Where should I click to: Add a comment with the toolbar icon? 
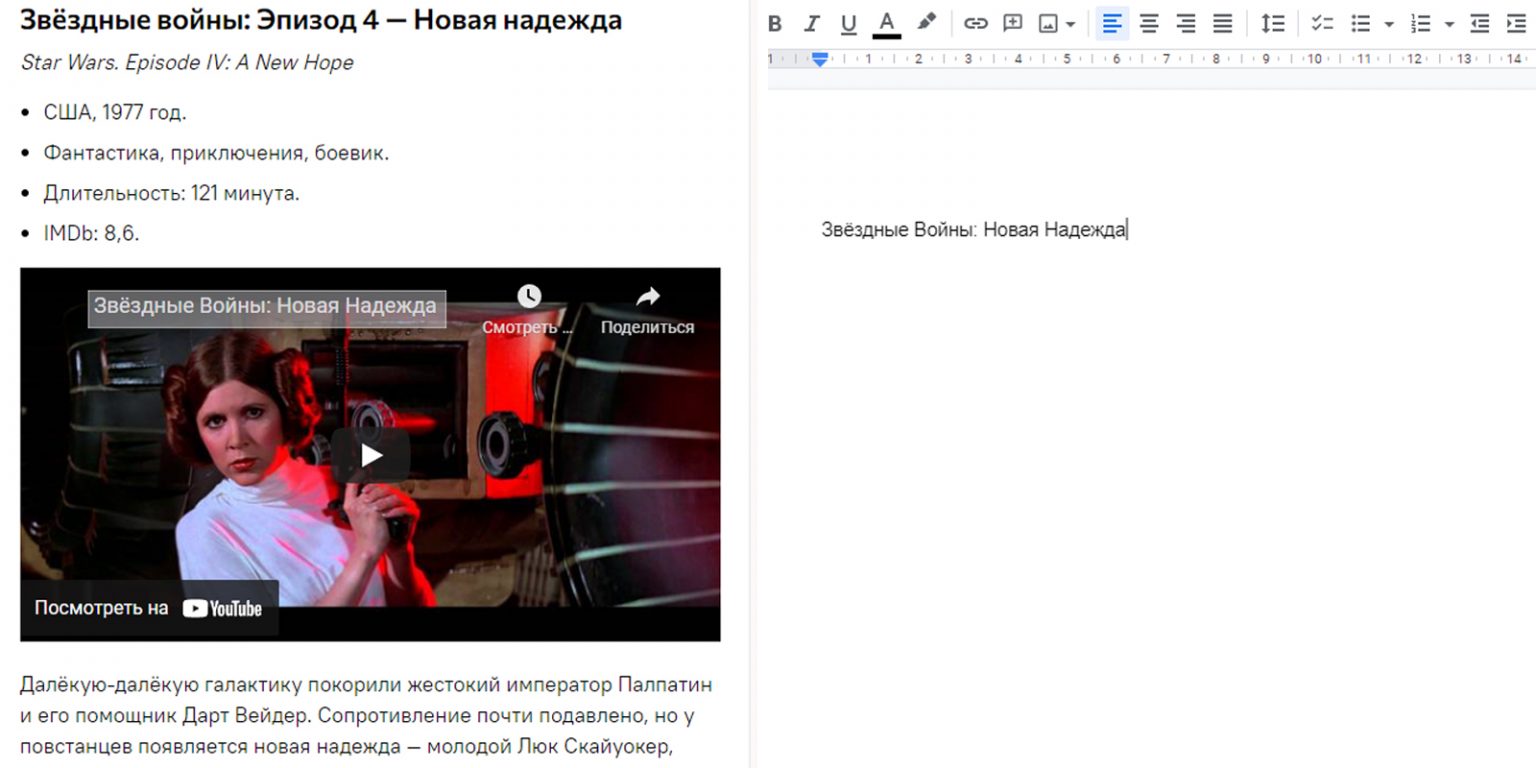(x=1012, y=23)
